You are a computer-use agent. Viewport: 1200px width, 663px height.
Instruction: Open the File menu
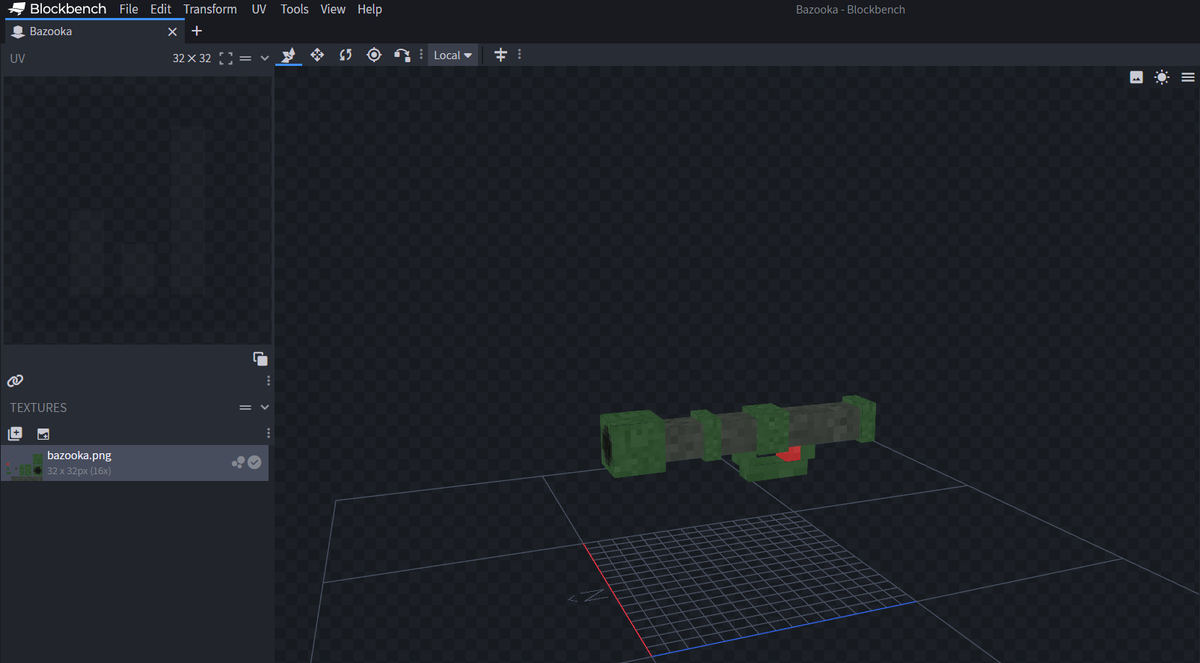click(128, 9)
